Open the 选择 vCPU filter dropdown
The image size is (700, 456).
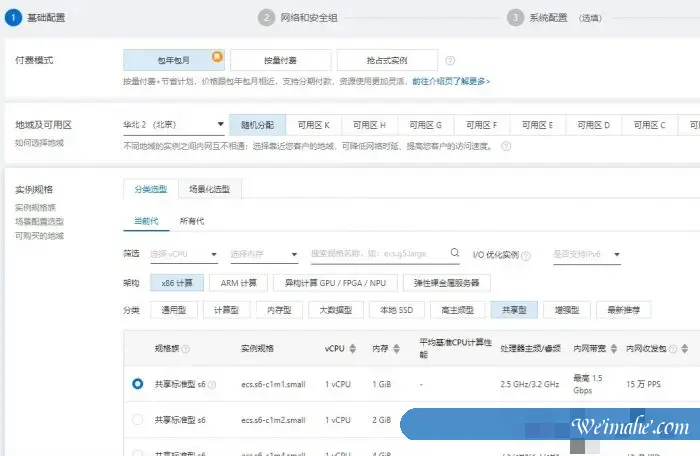(184, 254)
